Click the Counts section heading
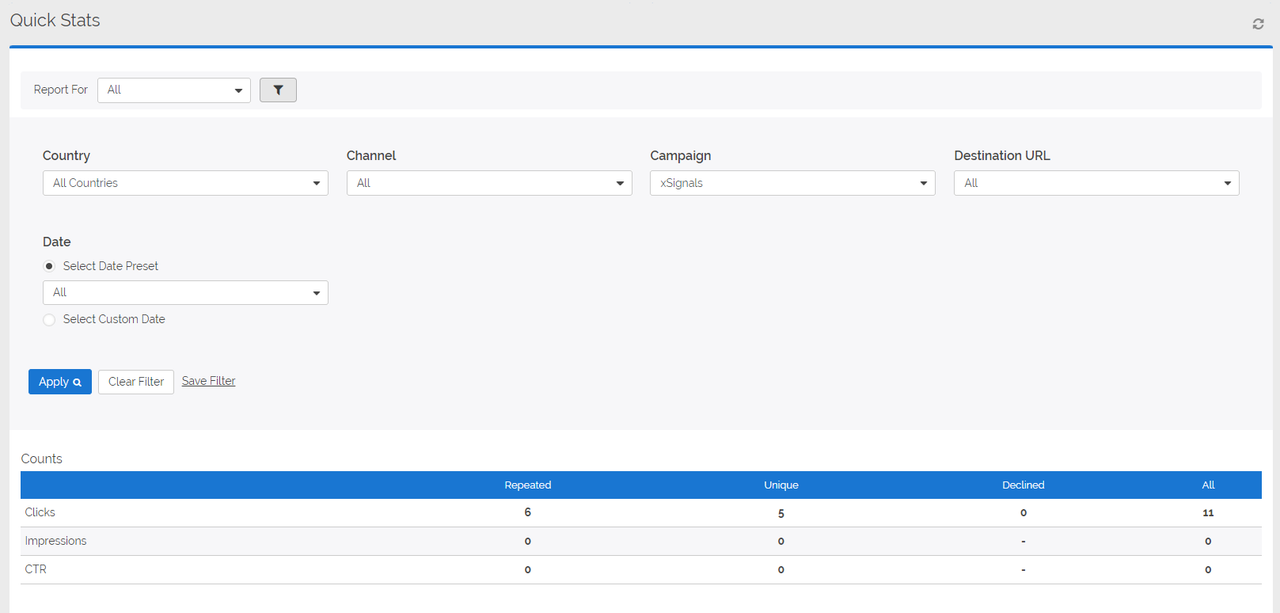1280x613 pixels. tap(42, 459)
